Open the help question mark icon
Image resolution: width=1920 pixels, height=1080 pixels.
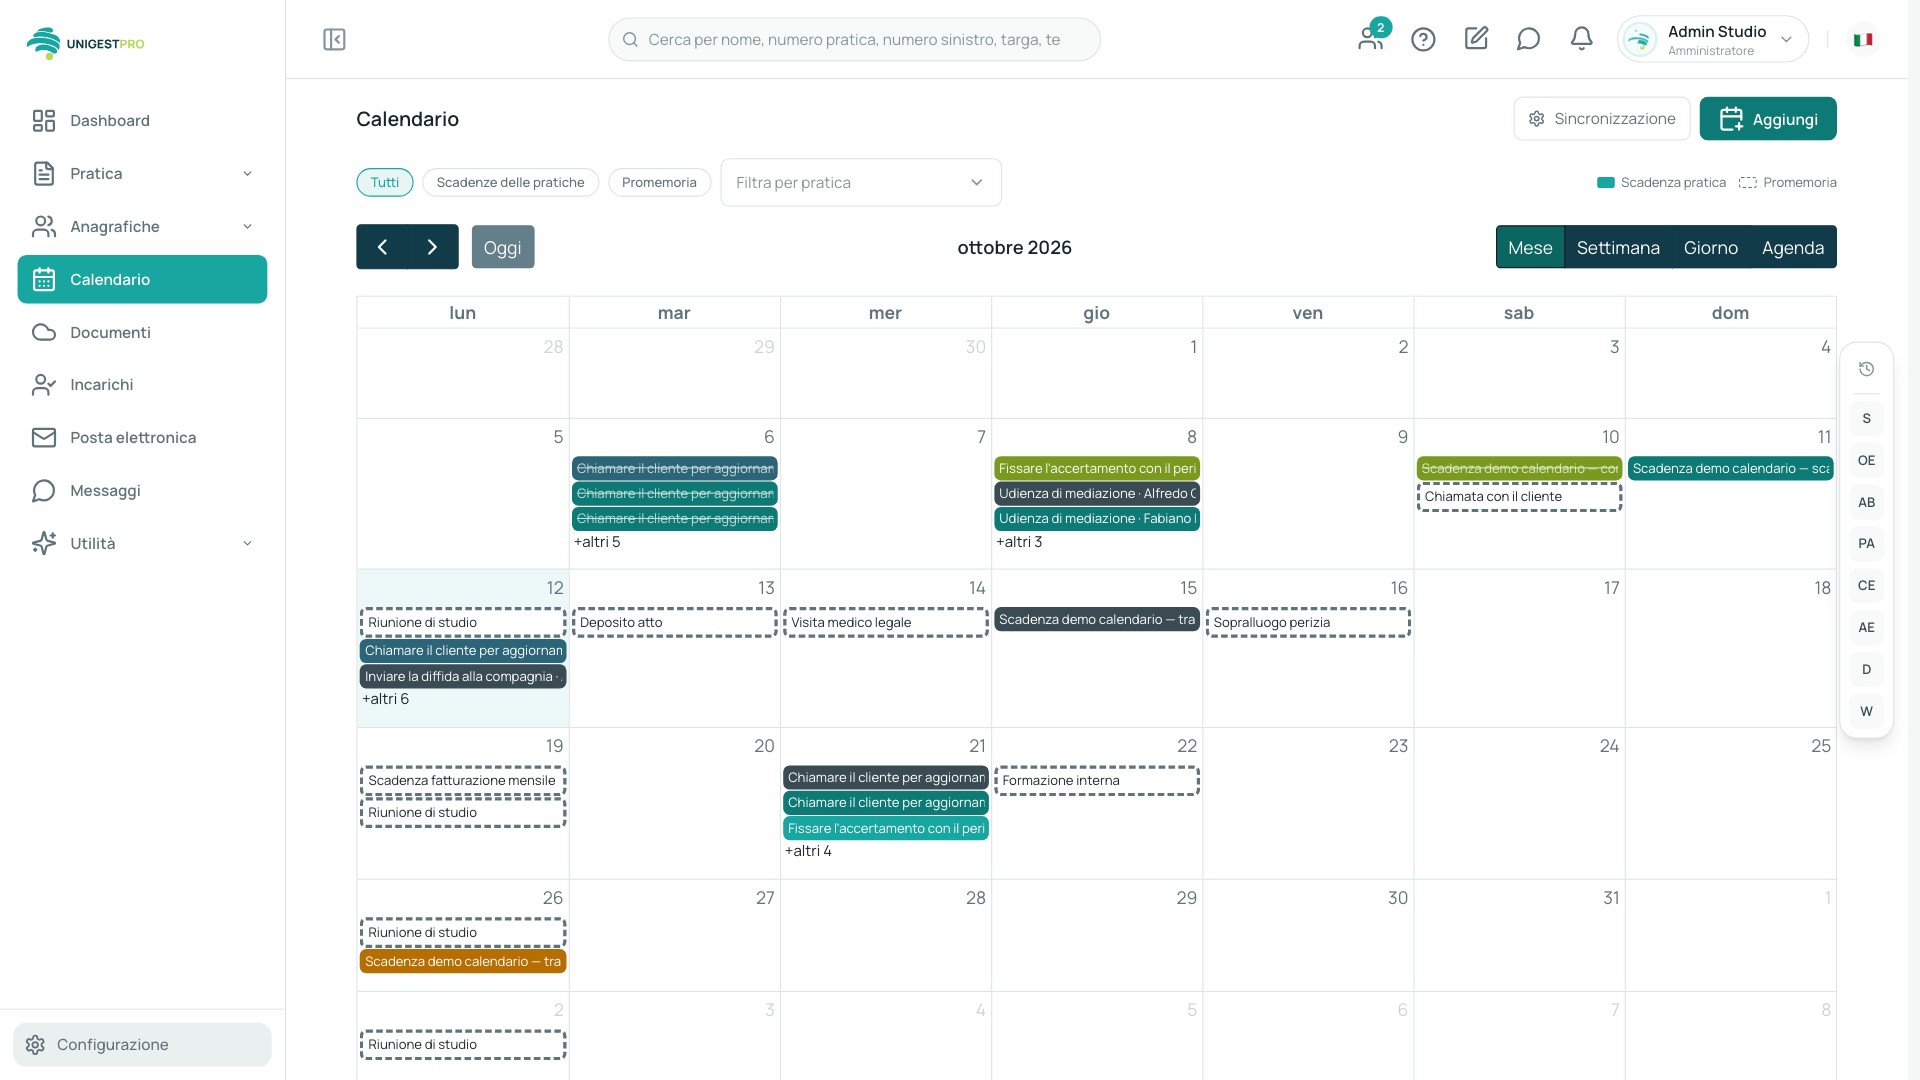tap(1423, 39)
